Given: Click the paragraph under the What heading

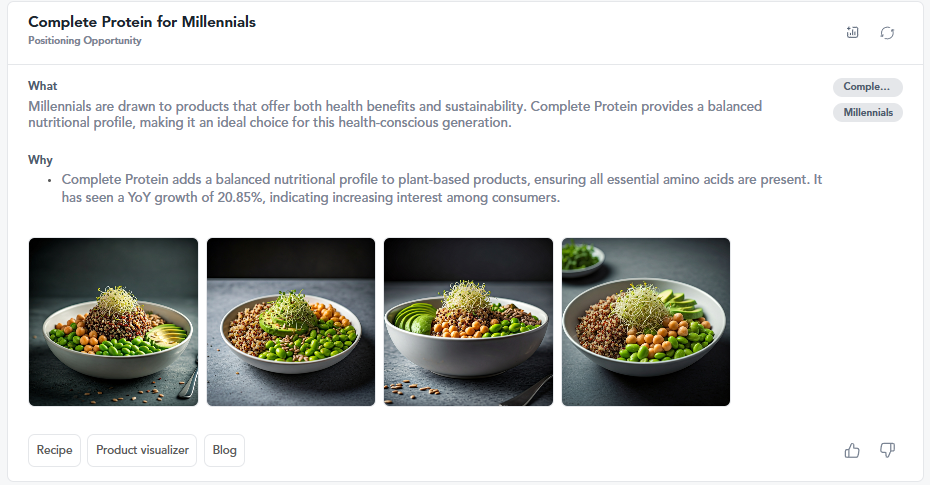Looking at the screenshot, I should click(395, 114).
